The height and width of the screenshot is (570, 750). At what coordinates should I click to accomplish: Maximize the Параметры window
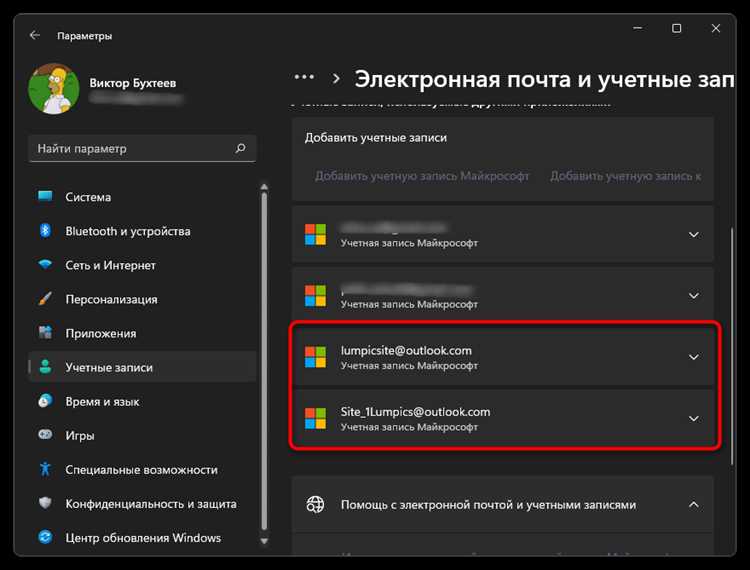[x=676, y=28]
